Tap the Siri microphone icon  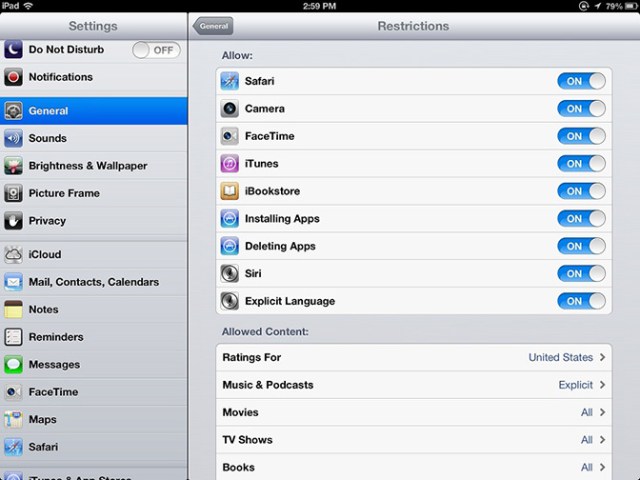pyautogui.click(x=229, y=273)
